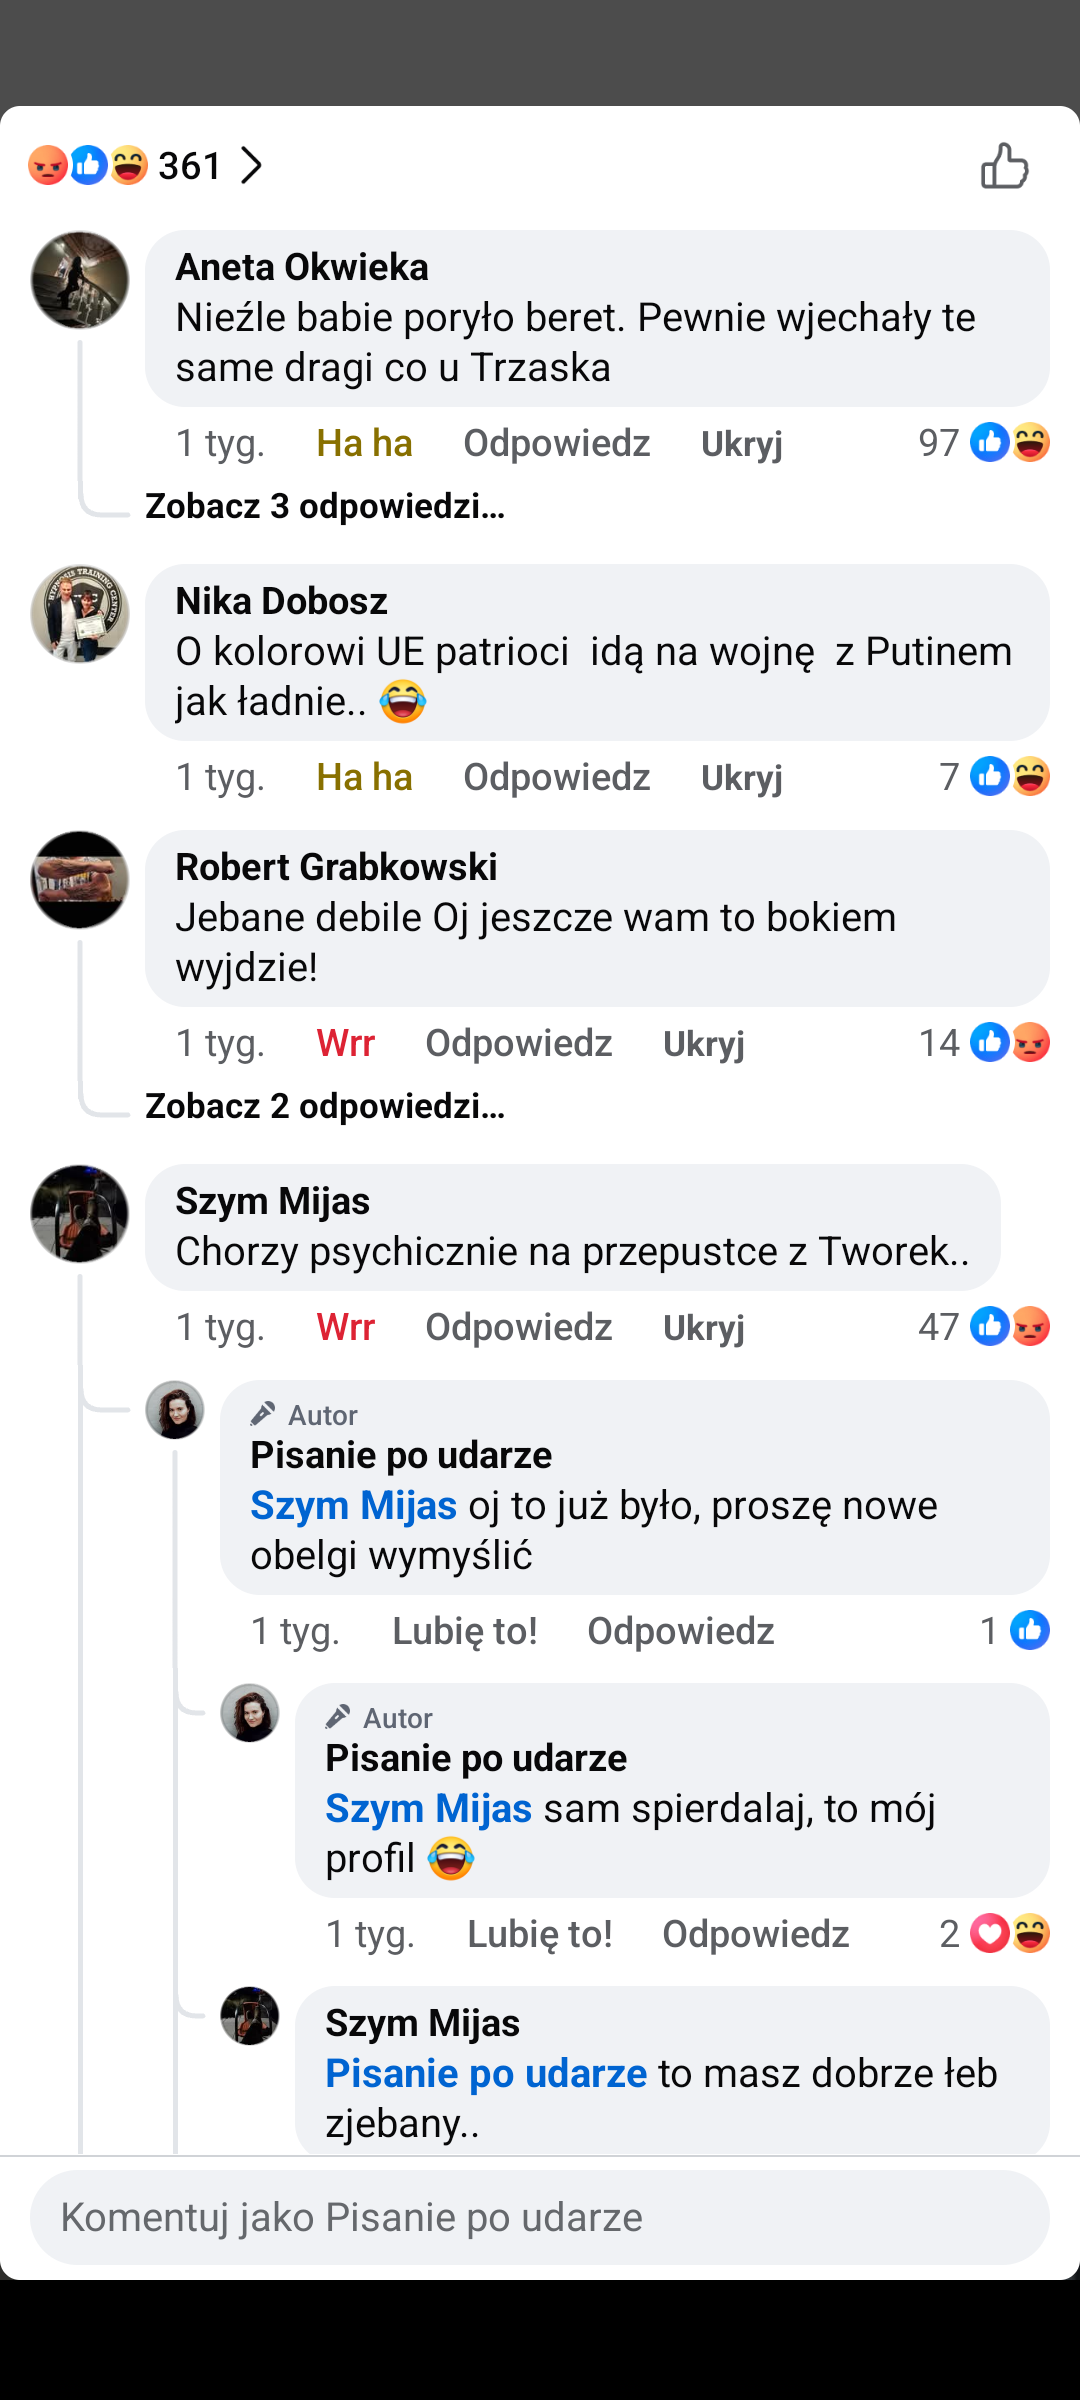Toggle 'Lubię to!' on 'sam spierdalaj' reply
Viewport: 1080px width, 2400px height.
(539, 1934)
